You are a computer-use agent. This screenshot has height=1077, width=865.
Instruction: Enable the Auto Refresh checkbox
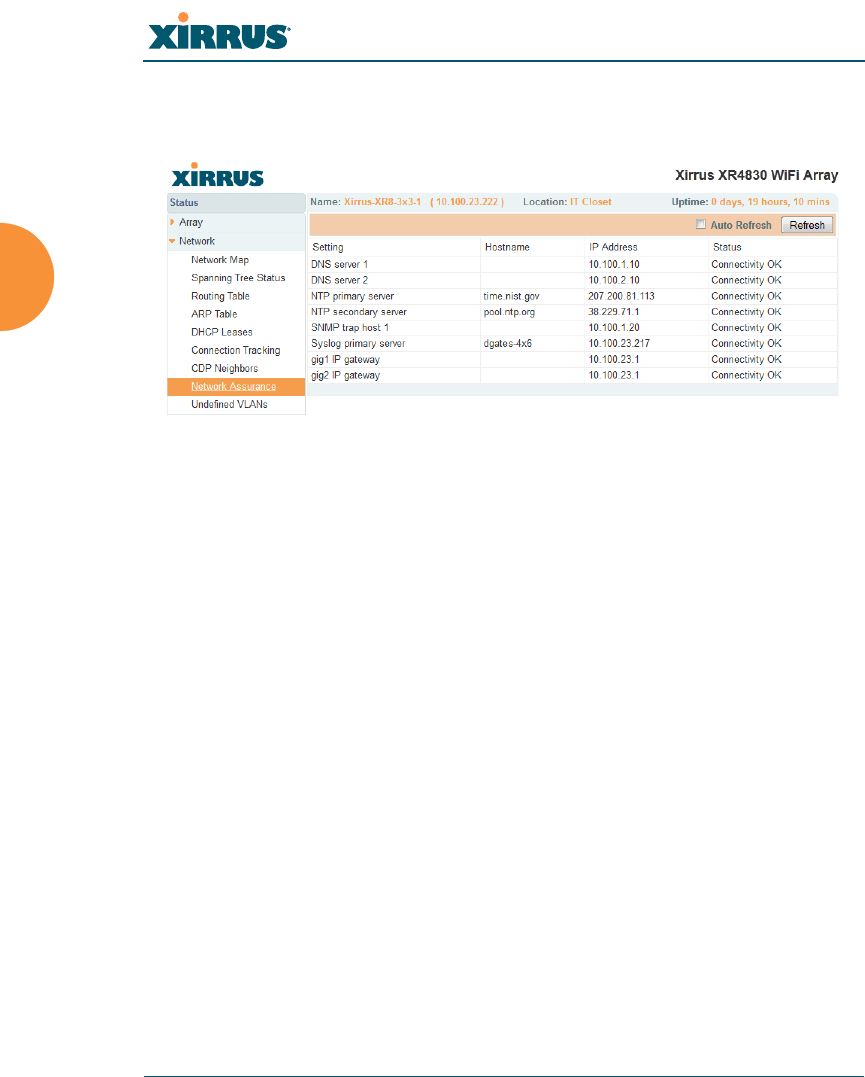701,224
